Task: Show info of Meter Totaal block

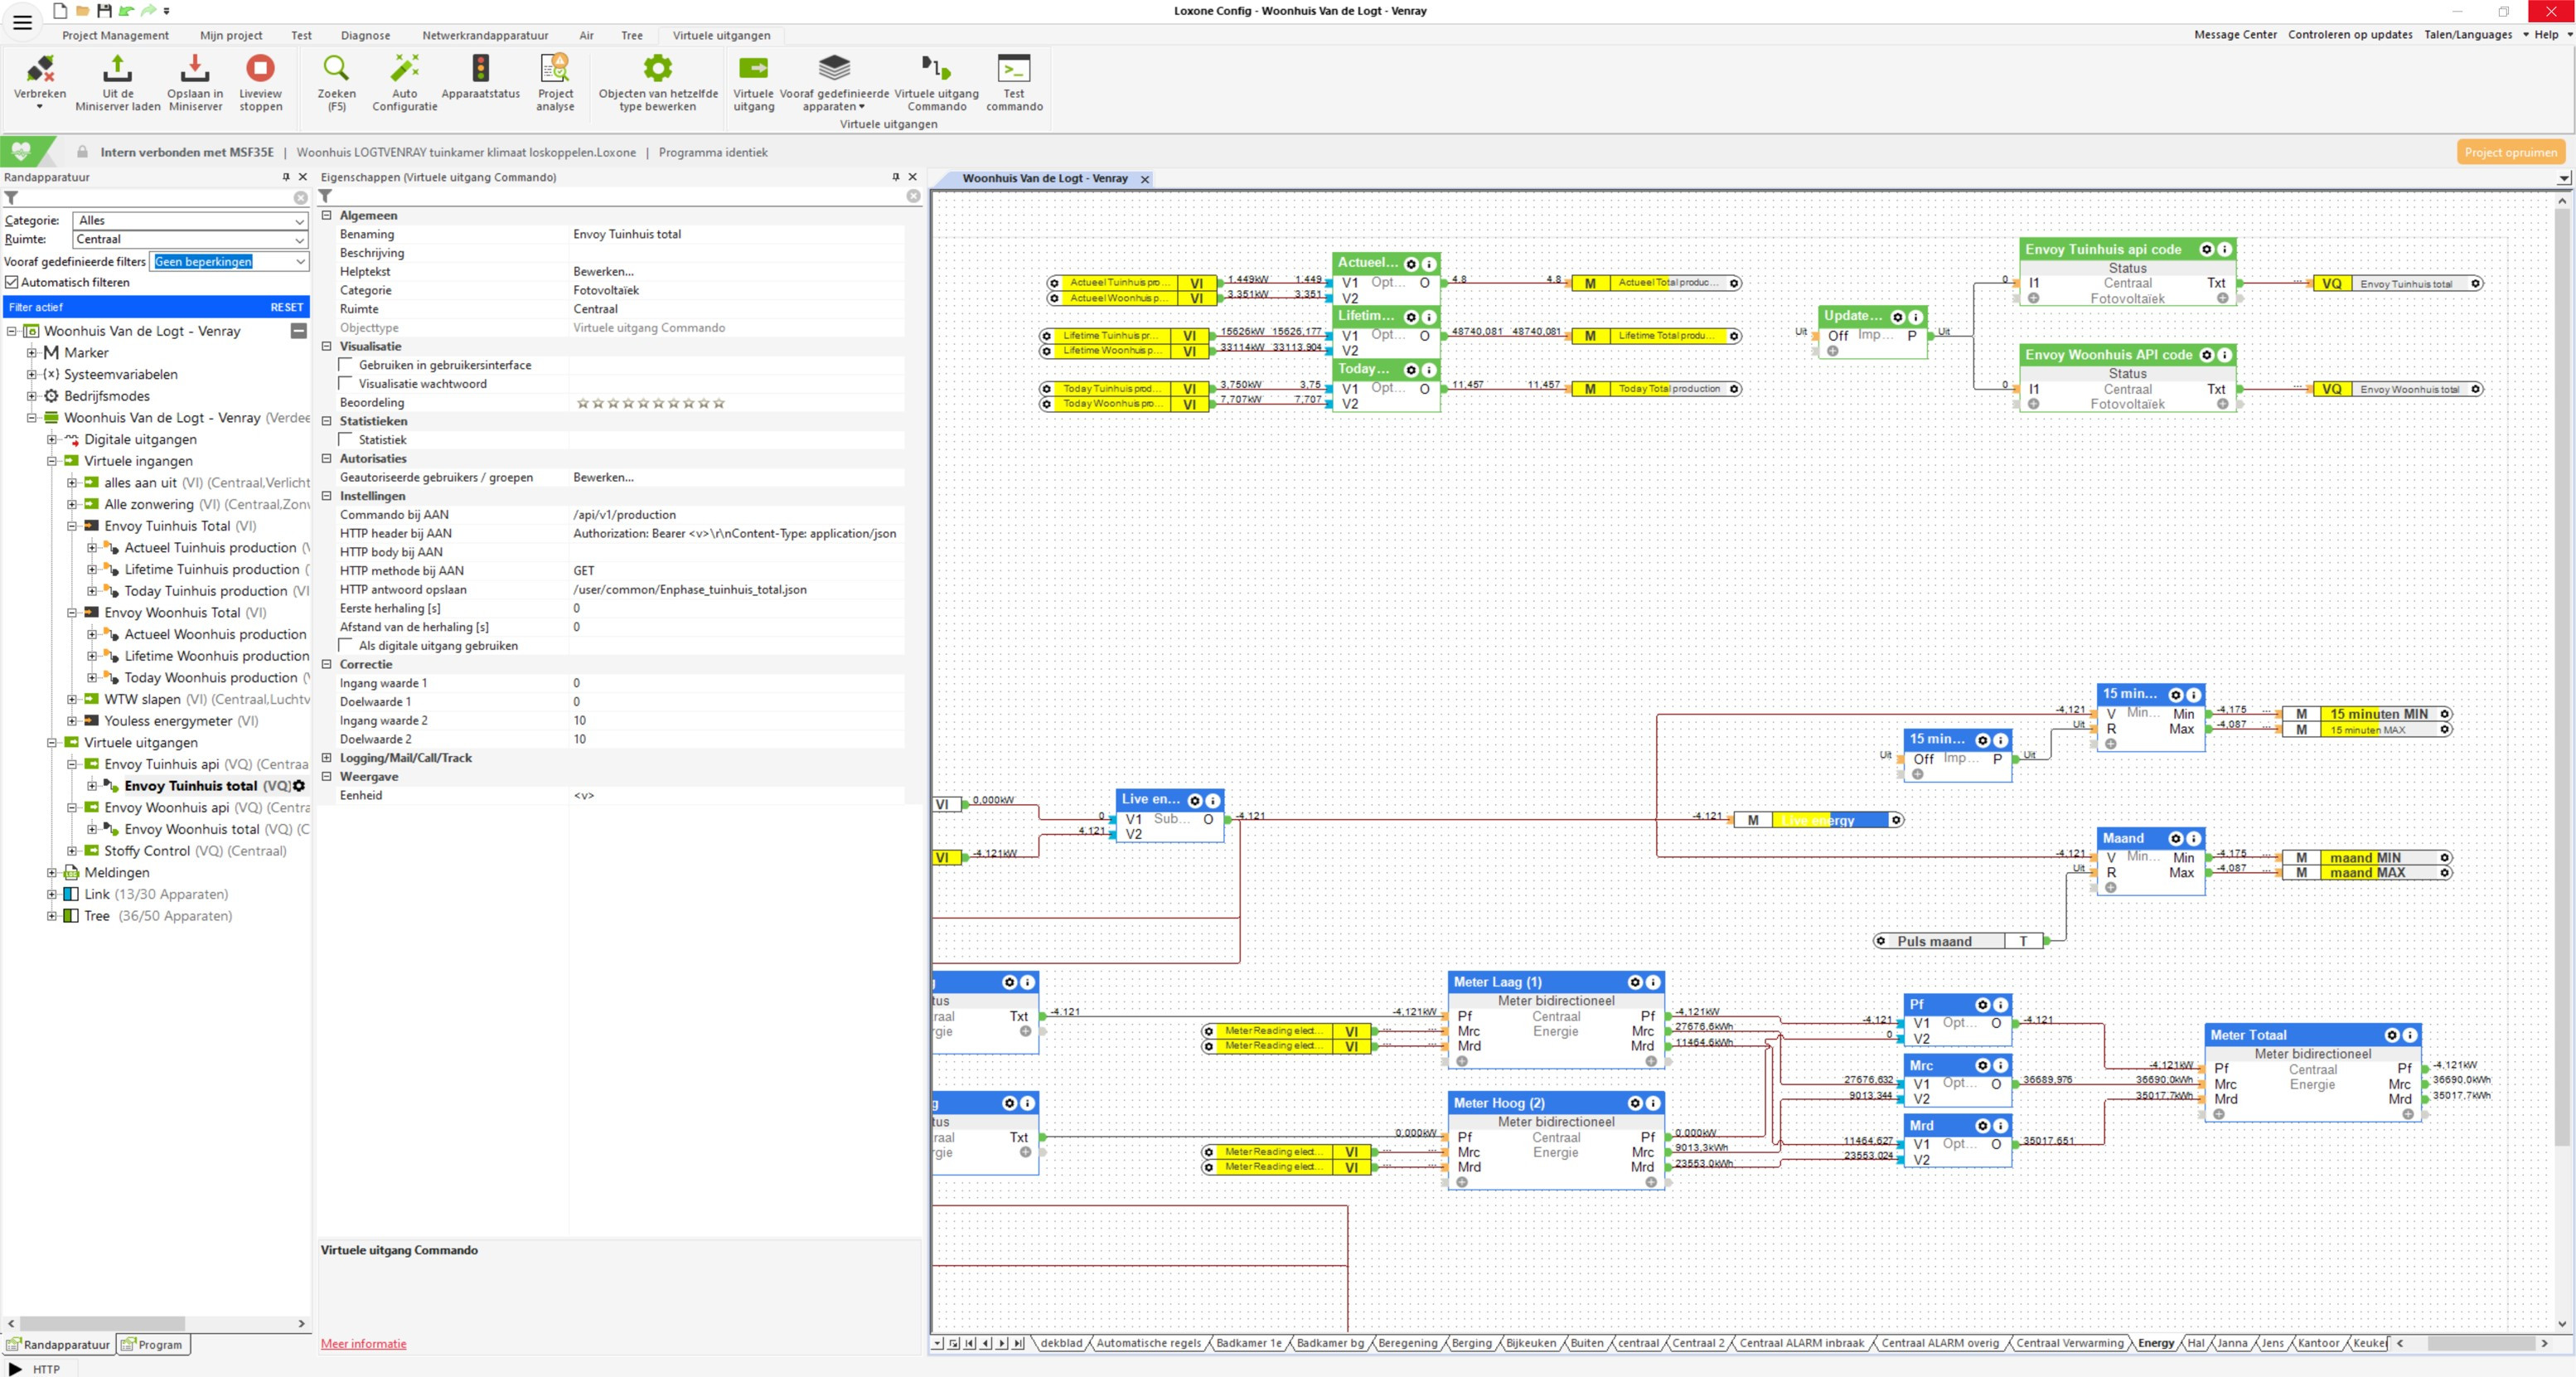Action: click(2409, 1035)
